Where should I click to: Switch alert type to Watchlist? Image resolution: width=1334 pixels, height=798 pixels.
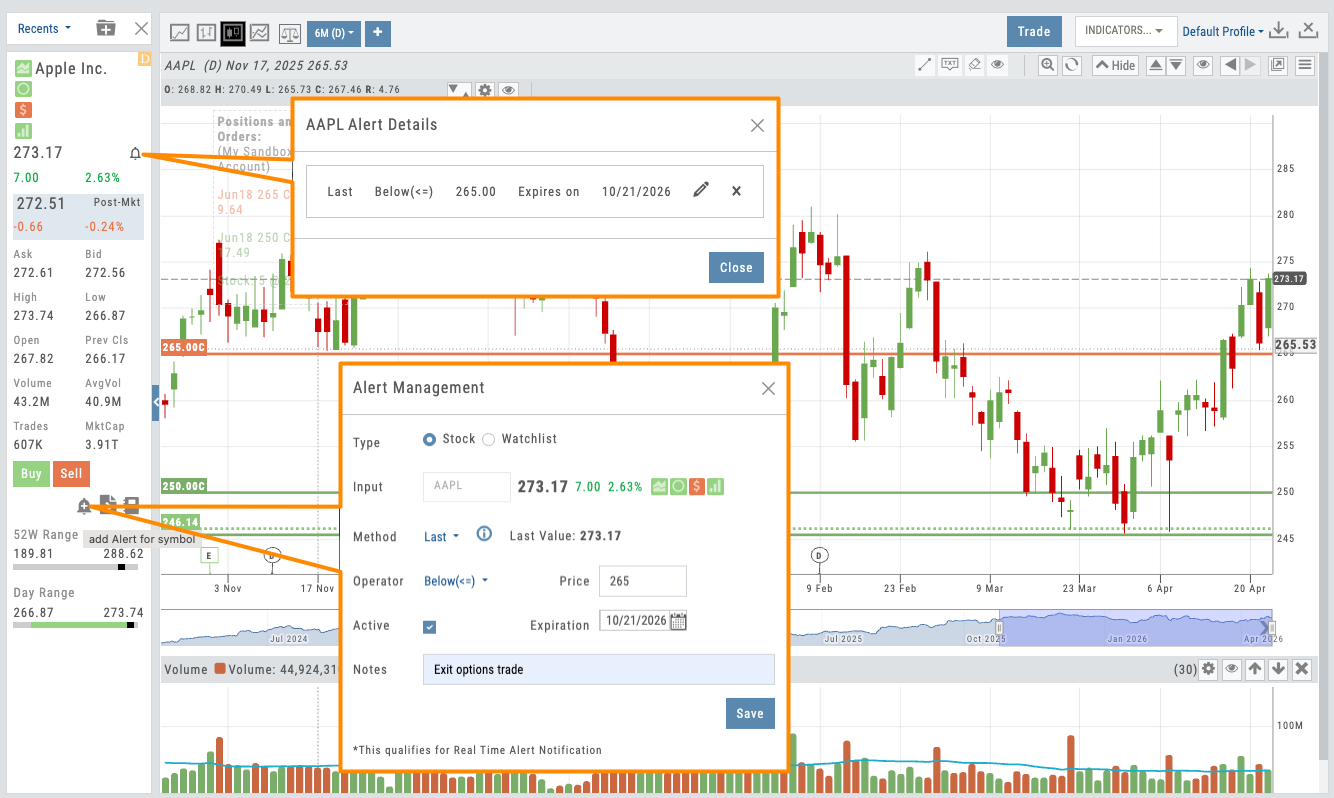coord(488,439)
